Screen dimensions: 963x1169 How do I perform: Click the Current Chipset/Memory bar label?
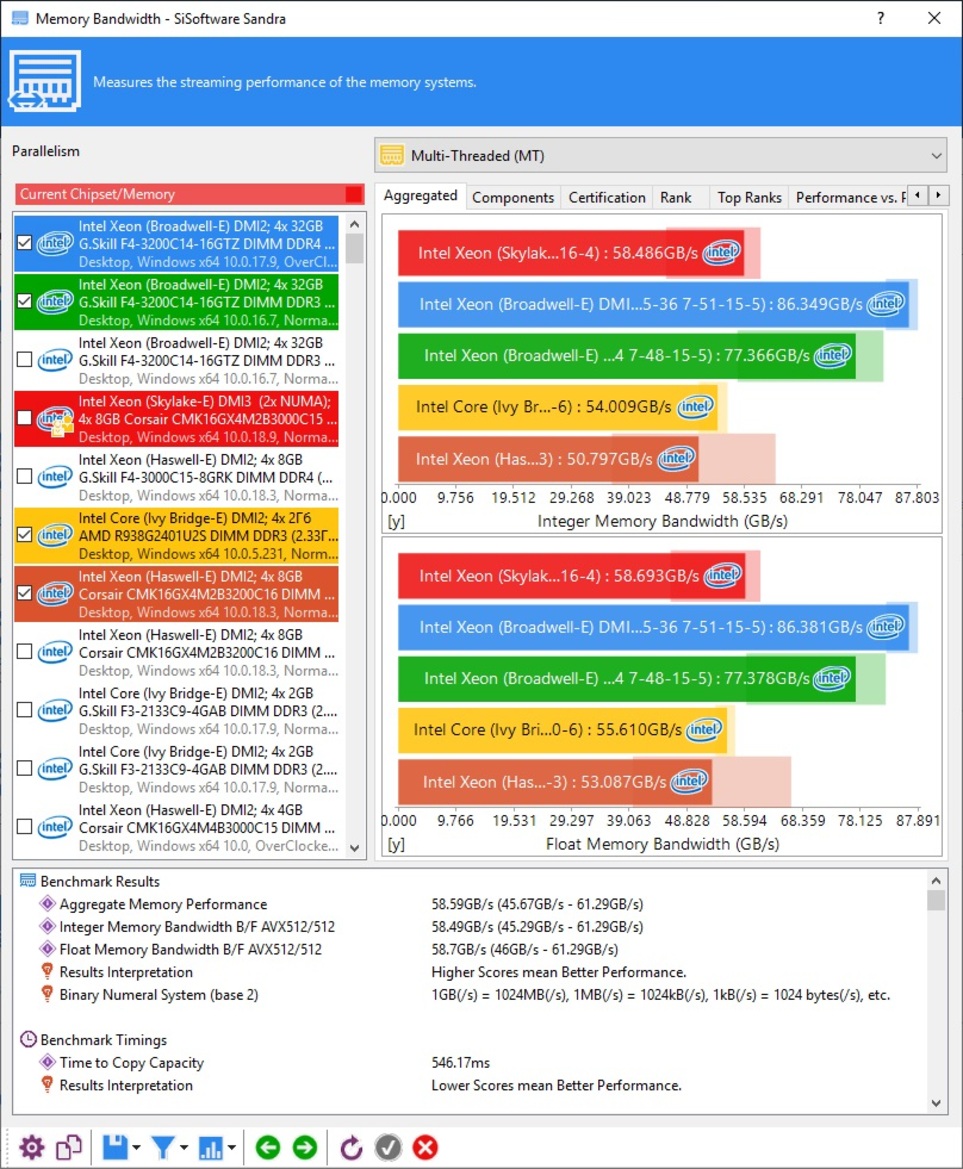coord(98,194)
